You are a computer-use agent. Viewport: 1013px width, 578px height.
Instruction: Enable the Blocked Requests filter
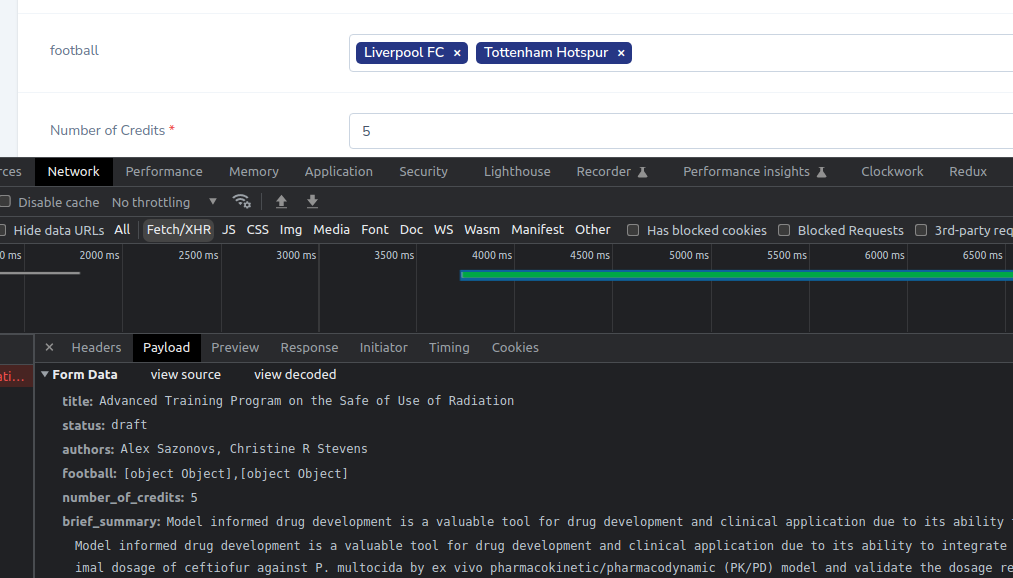click(784, 230)
